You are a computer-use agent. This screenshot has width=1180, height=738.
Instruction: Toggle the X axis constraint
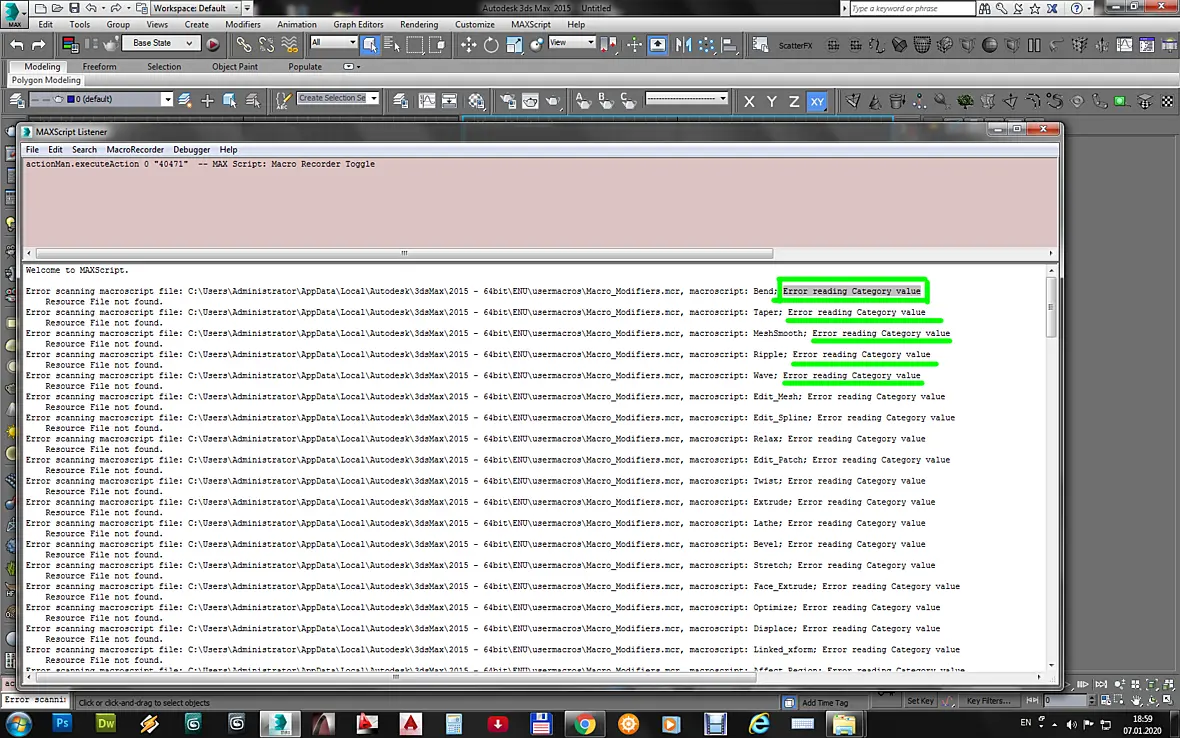tap(749, 102)
